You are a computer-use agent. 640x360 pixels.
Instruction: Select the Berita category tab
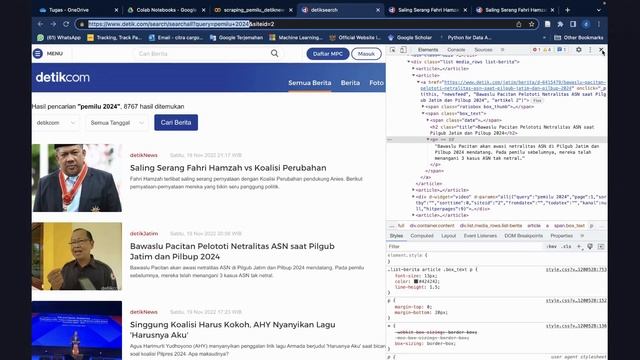click(x=350, y=83)
